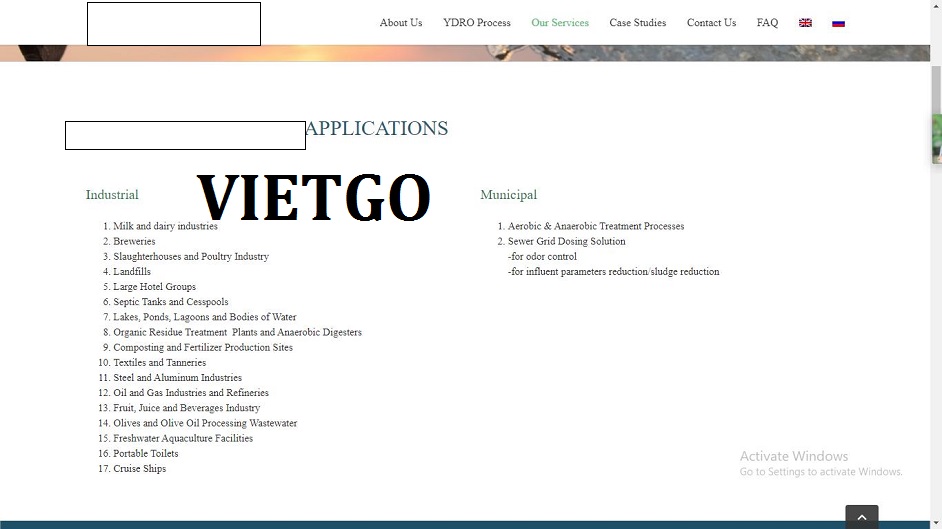Click '-for odor control' text
The image size is (942, 529).
pos(542,256)
